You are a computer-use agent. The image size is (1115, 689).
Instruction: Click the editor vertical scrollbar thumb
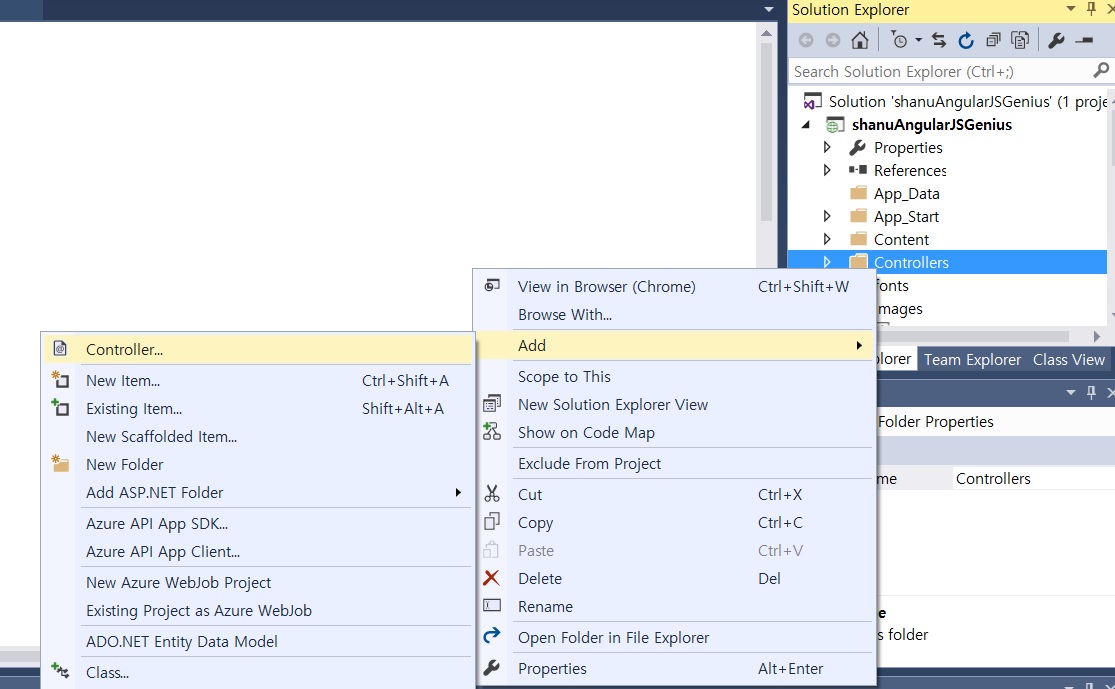766,132
